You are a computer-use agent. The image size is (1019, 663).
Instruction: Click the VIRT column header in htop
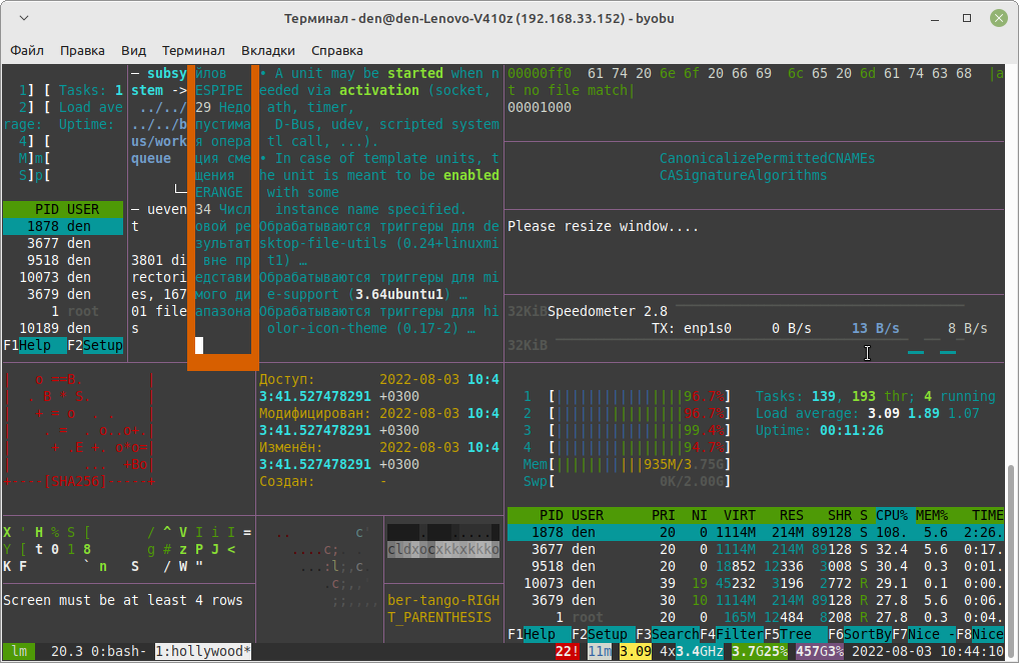click(740, 515)
